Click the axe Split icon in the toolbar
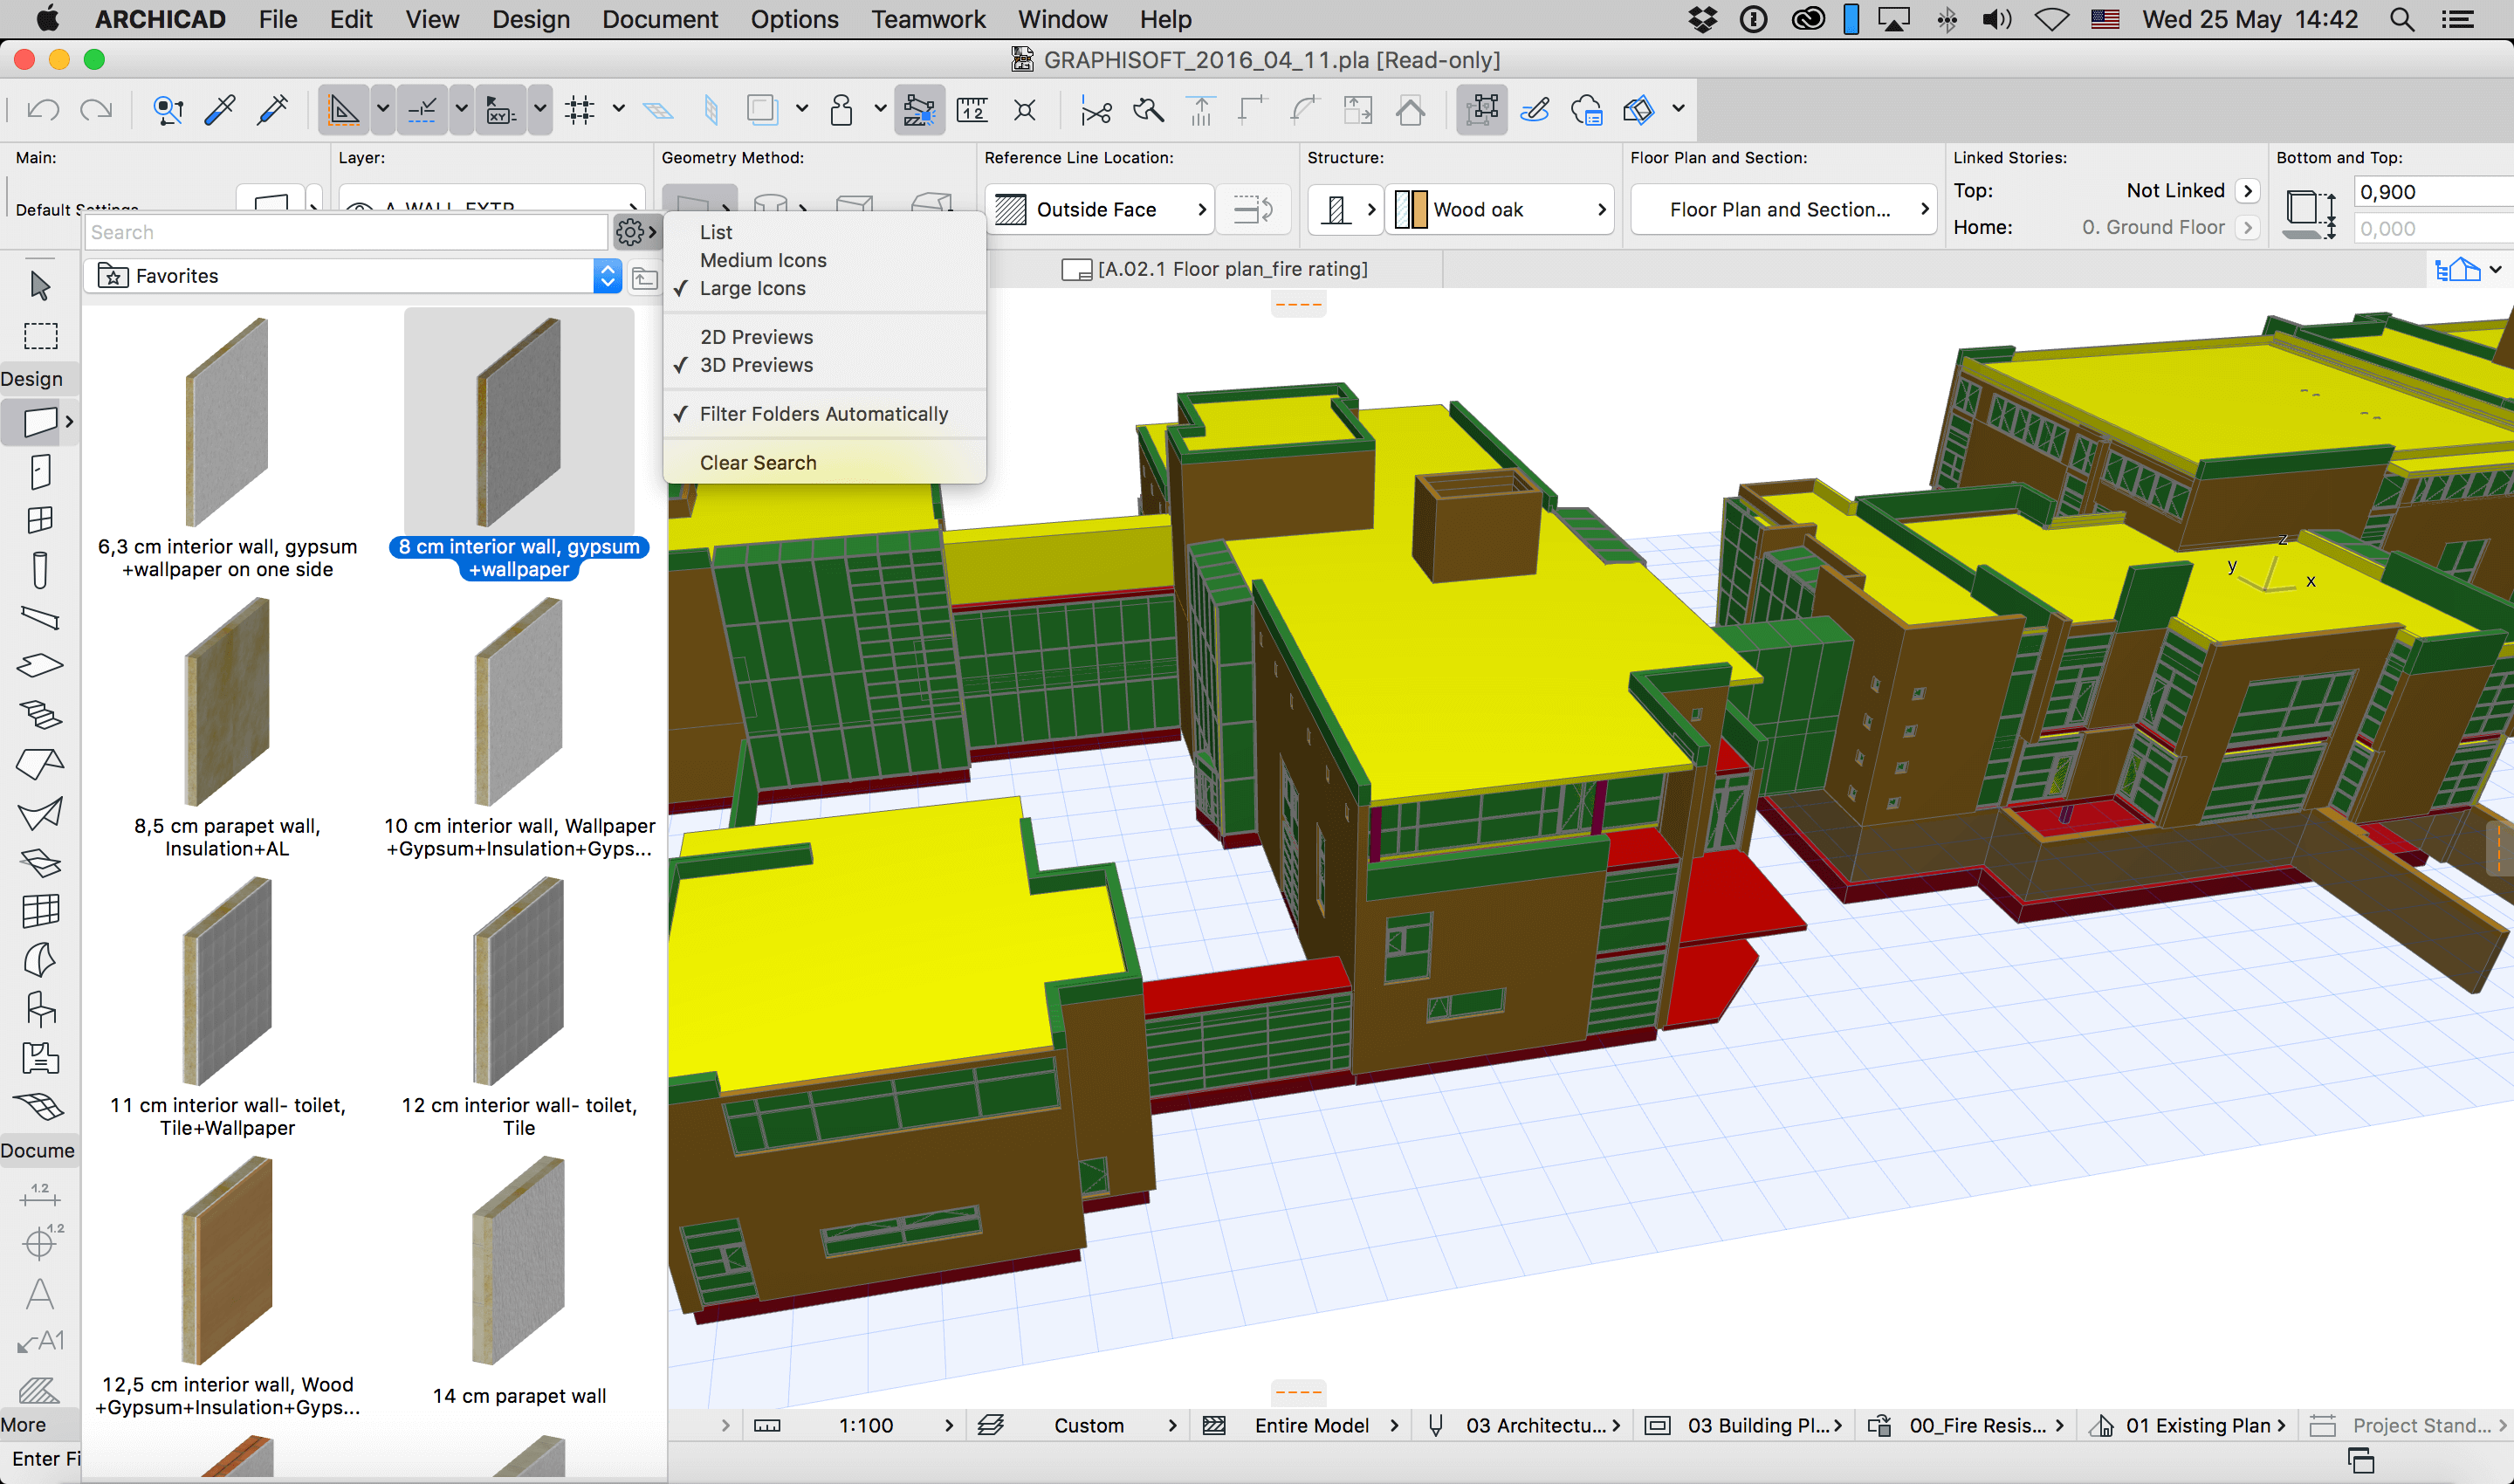The height and width of the screenshot is (1484, 2514). coord(1148,110)
